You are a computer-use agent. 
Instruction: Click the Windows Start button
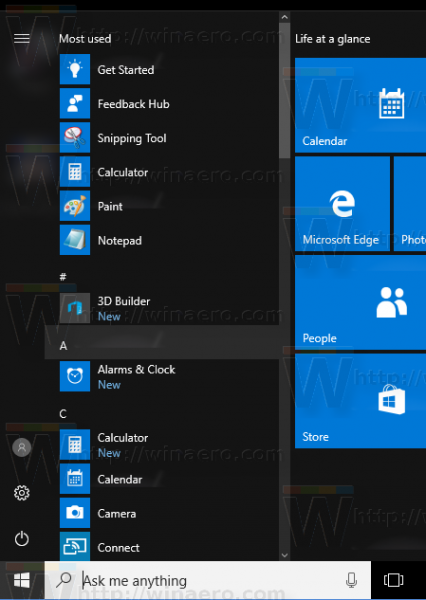(x=22, y=580)
